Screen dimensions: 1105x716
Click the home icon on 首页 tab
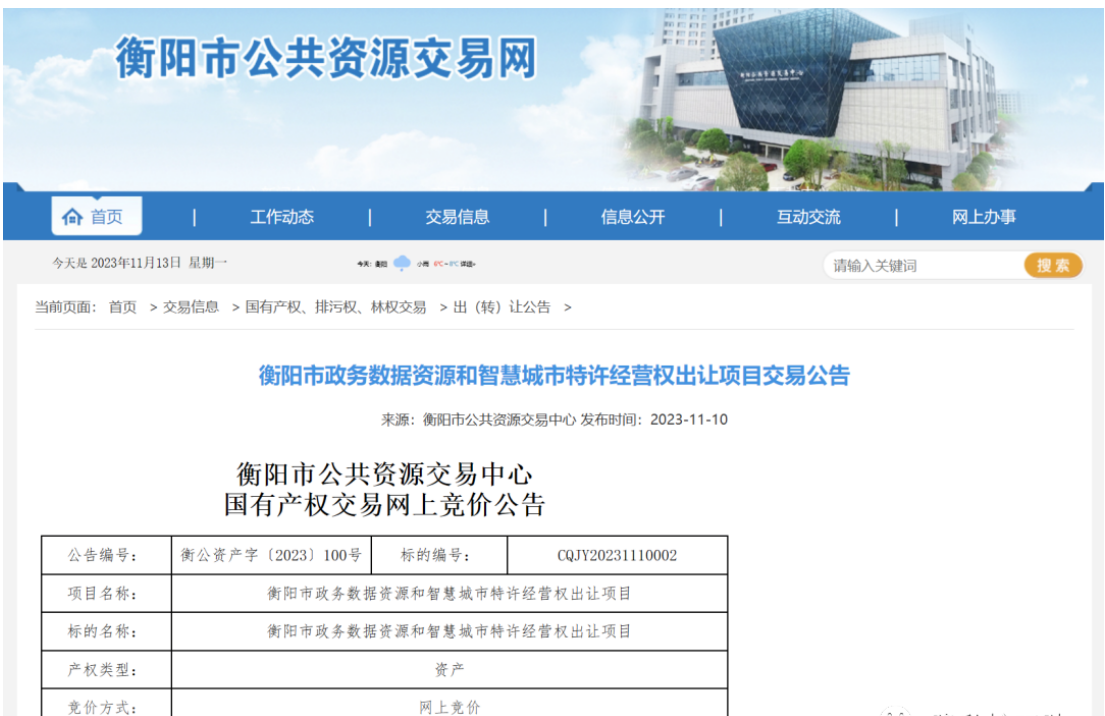pyautogui.click(x=72, y=217)
